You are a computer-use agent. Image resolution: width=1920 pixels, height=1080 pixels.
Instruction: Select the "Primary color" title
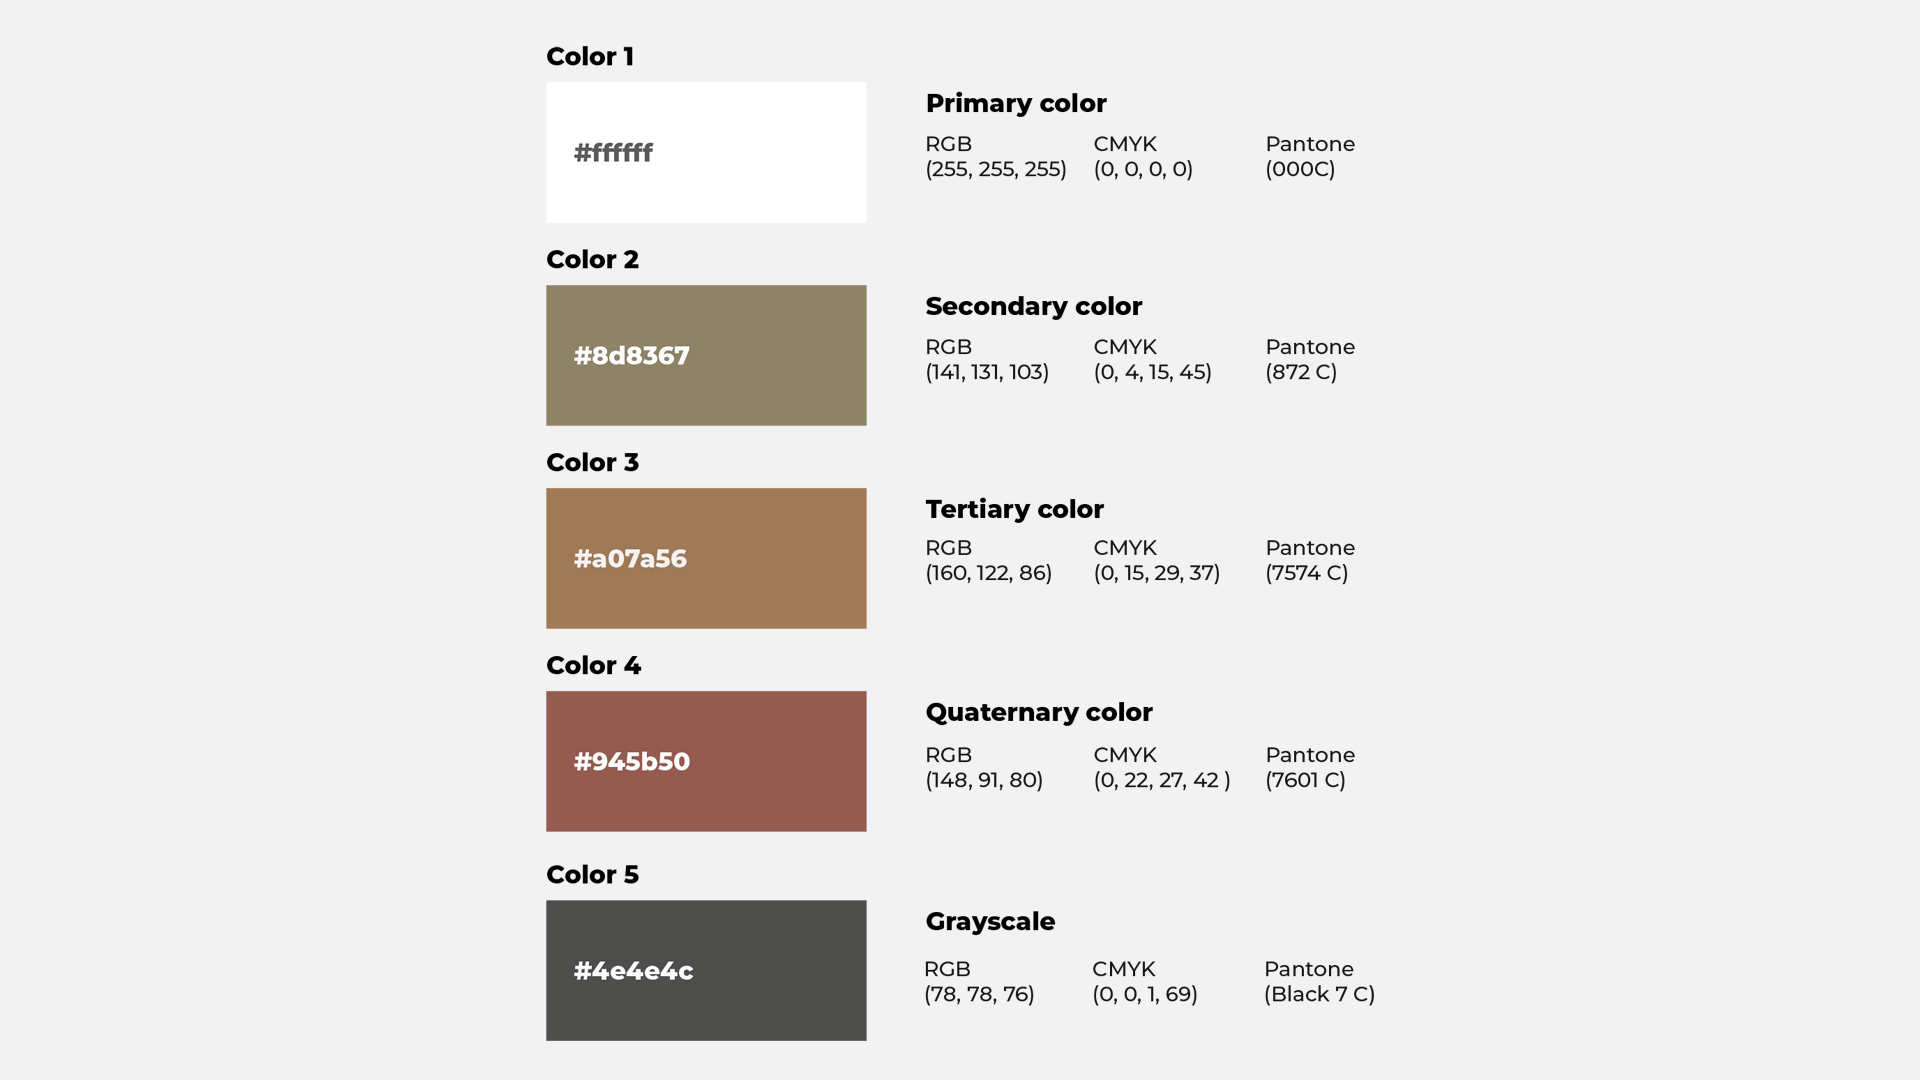coord(1016,104)
